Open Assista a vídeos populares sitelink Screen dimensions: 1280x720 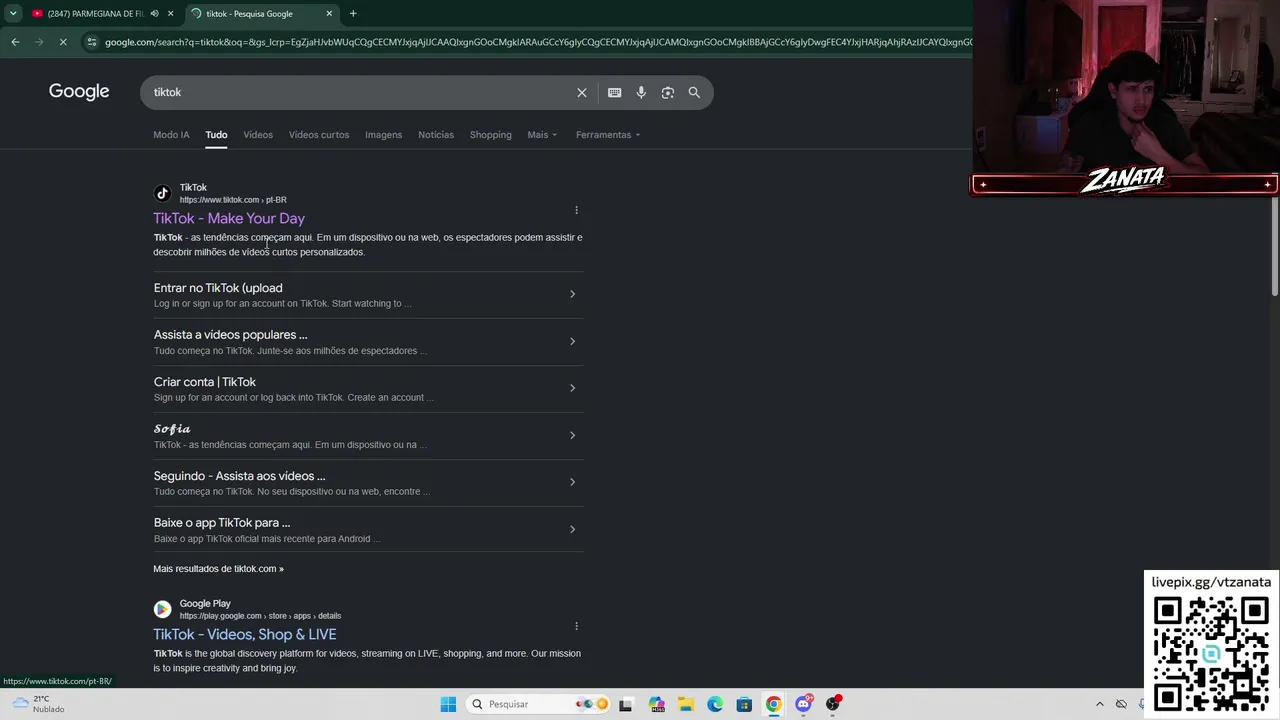click(231, 335)
